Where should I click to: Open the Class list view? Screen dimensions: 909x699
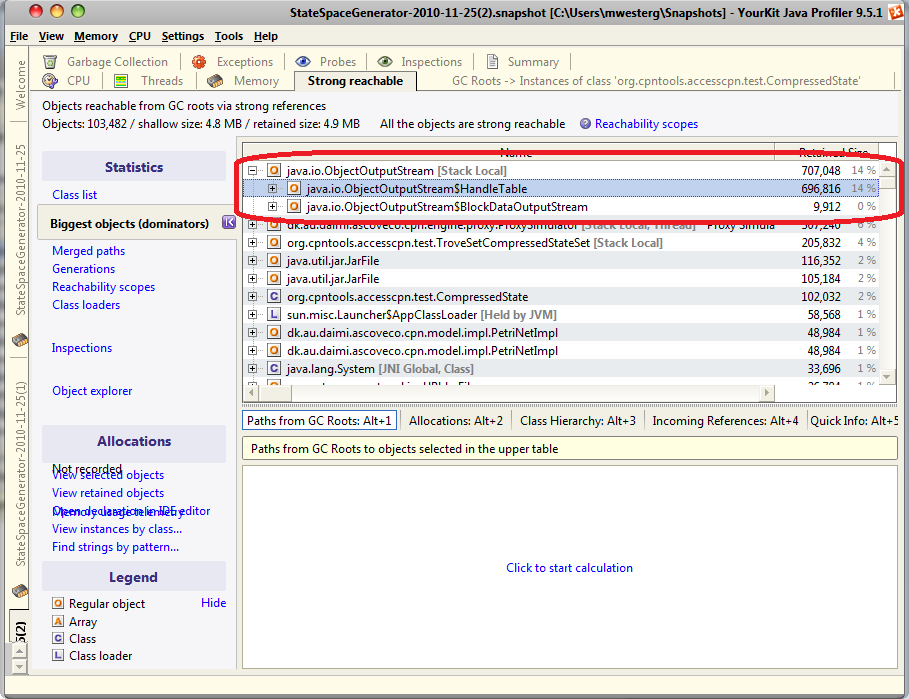coord(75,195)
